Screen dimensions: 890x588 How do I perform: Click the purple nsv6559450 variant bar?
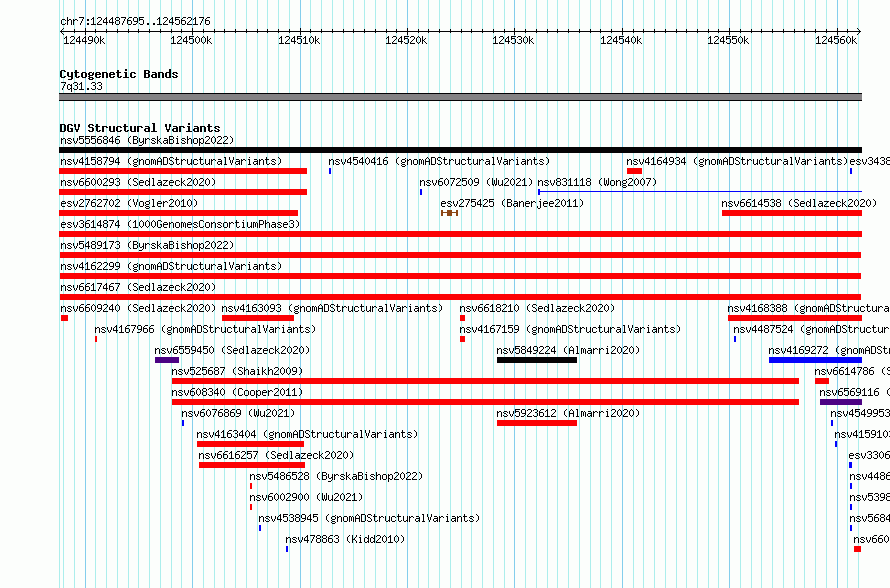167,360
